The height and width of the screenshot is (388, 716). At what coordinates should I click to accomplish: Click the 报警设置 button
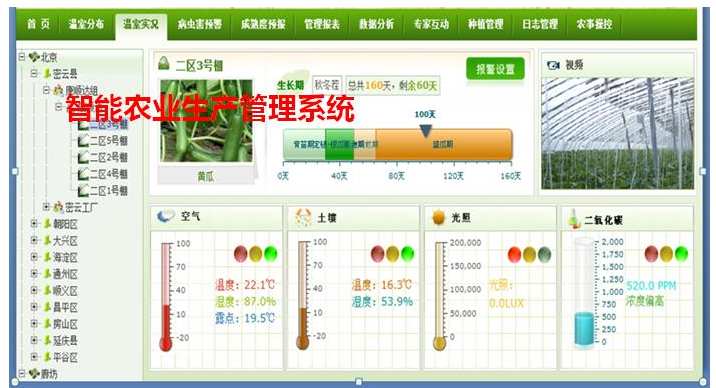click(495, 69)
